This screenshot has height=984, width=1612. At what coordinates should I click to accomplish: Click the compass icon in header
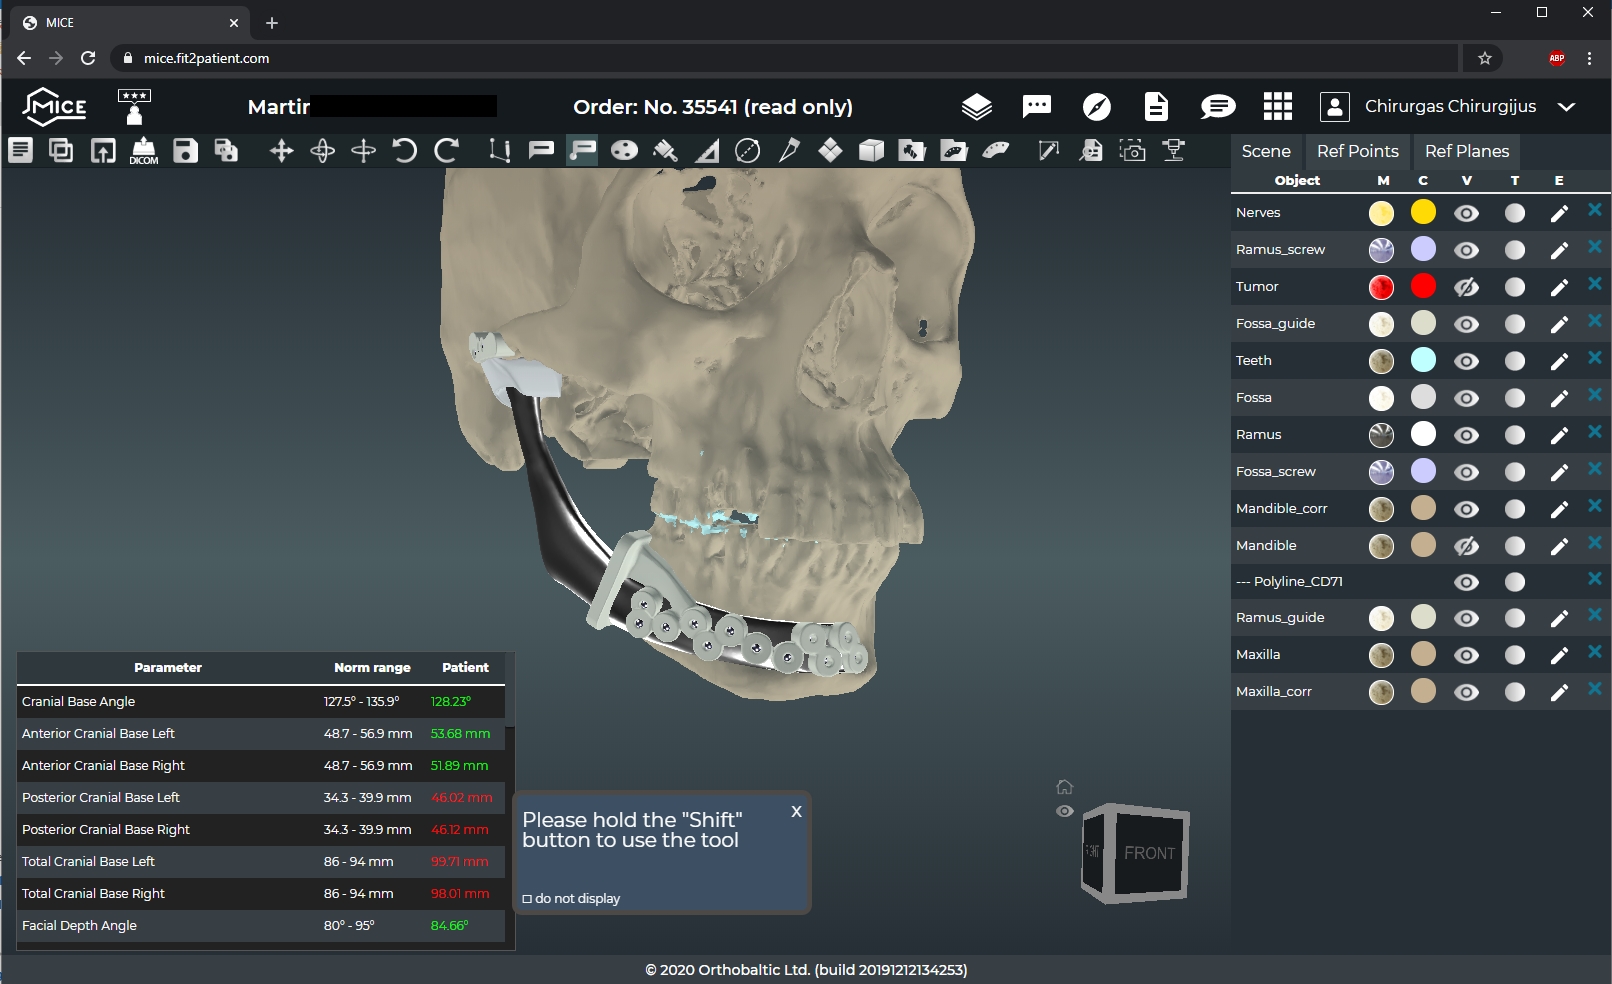[x=1096, y=106]
